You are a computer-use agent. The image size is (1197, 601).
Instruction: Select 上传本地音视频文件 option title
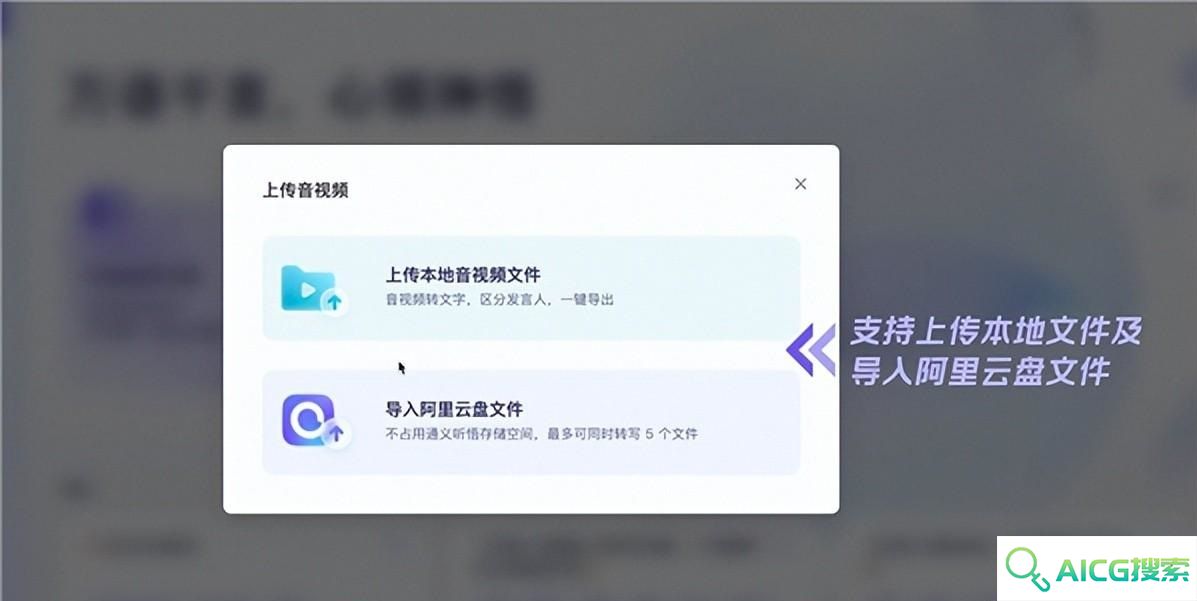click(x=463, y=274)
